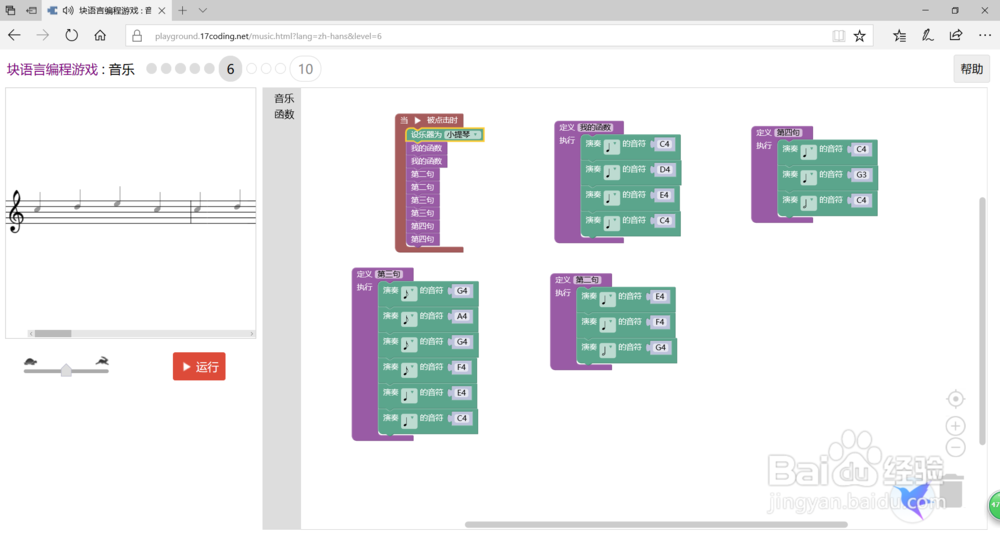
Task: Click the address bar URL
Action: click(x=268, y=36)
